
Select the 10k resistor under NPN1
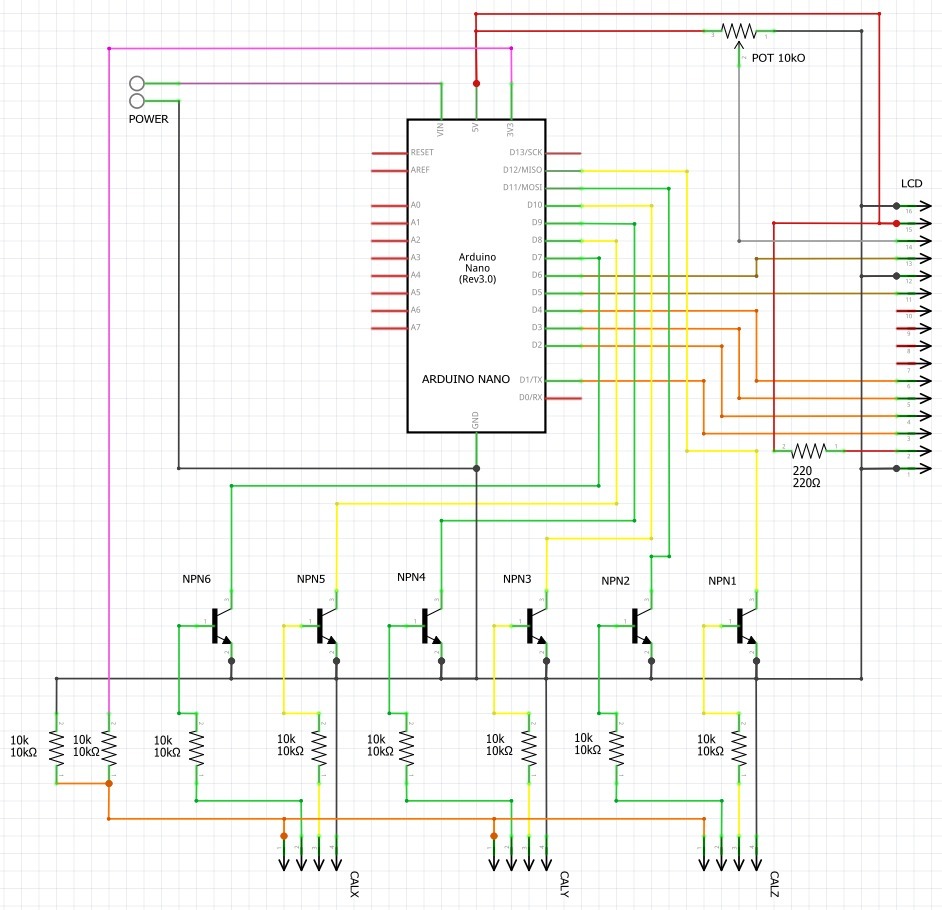tap(739, 748)
